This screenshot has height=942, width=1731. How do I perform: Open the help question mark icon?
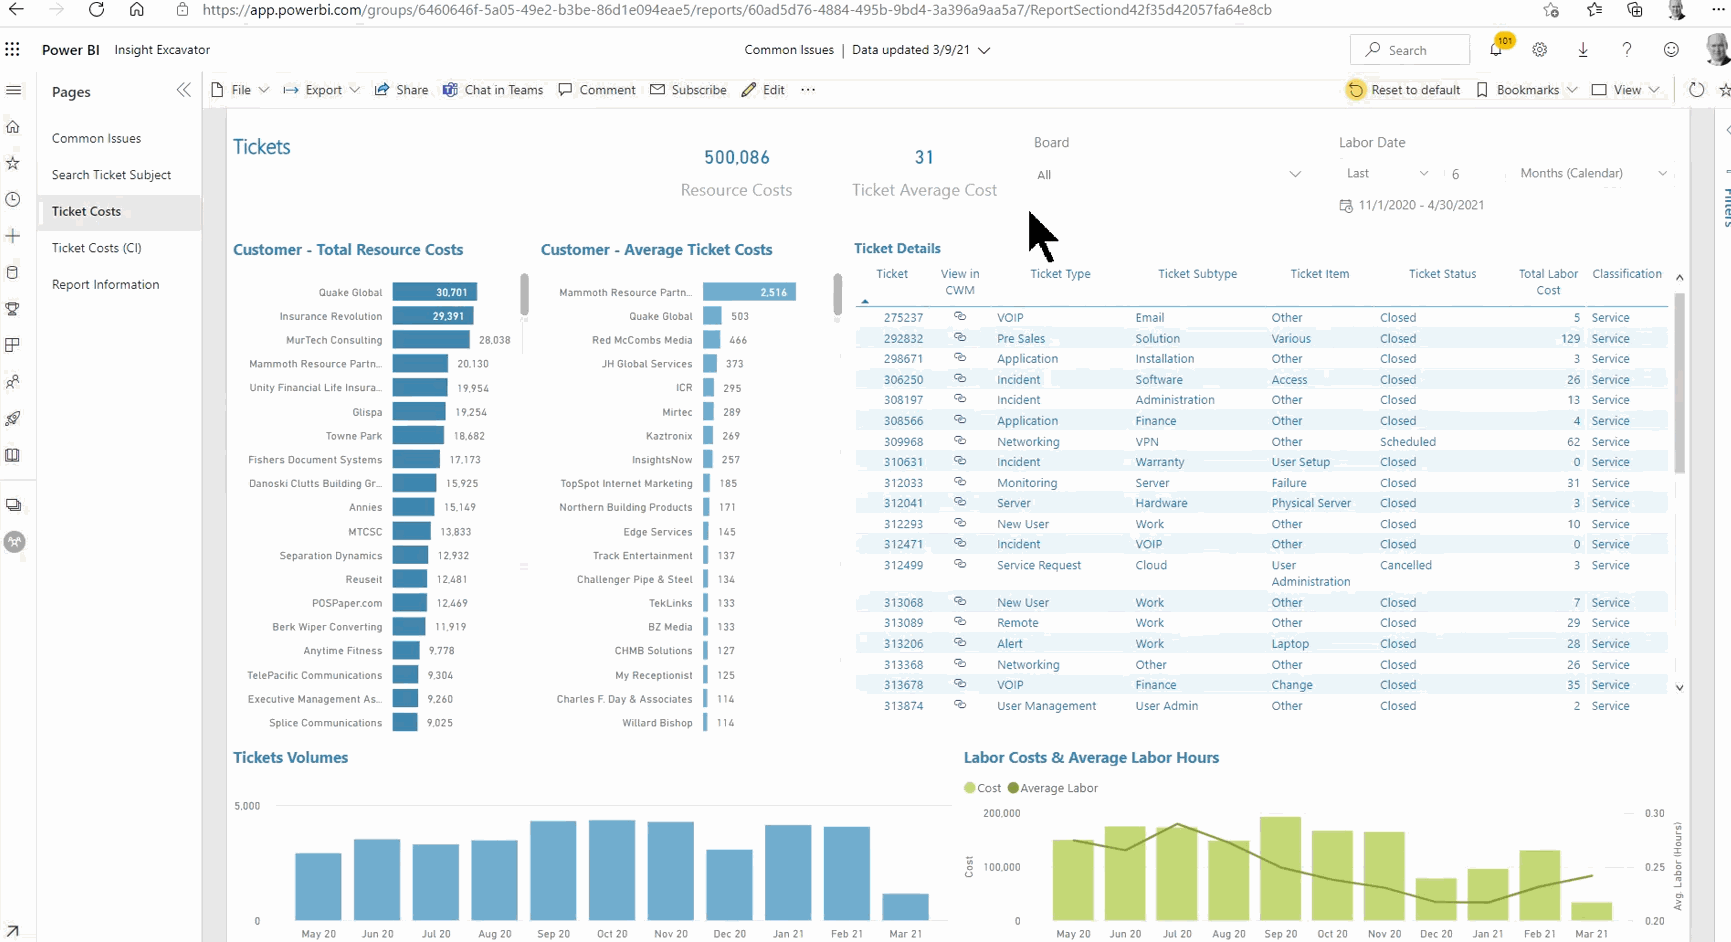pyautogui.click(x=1627, y=49)
